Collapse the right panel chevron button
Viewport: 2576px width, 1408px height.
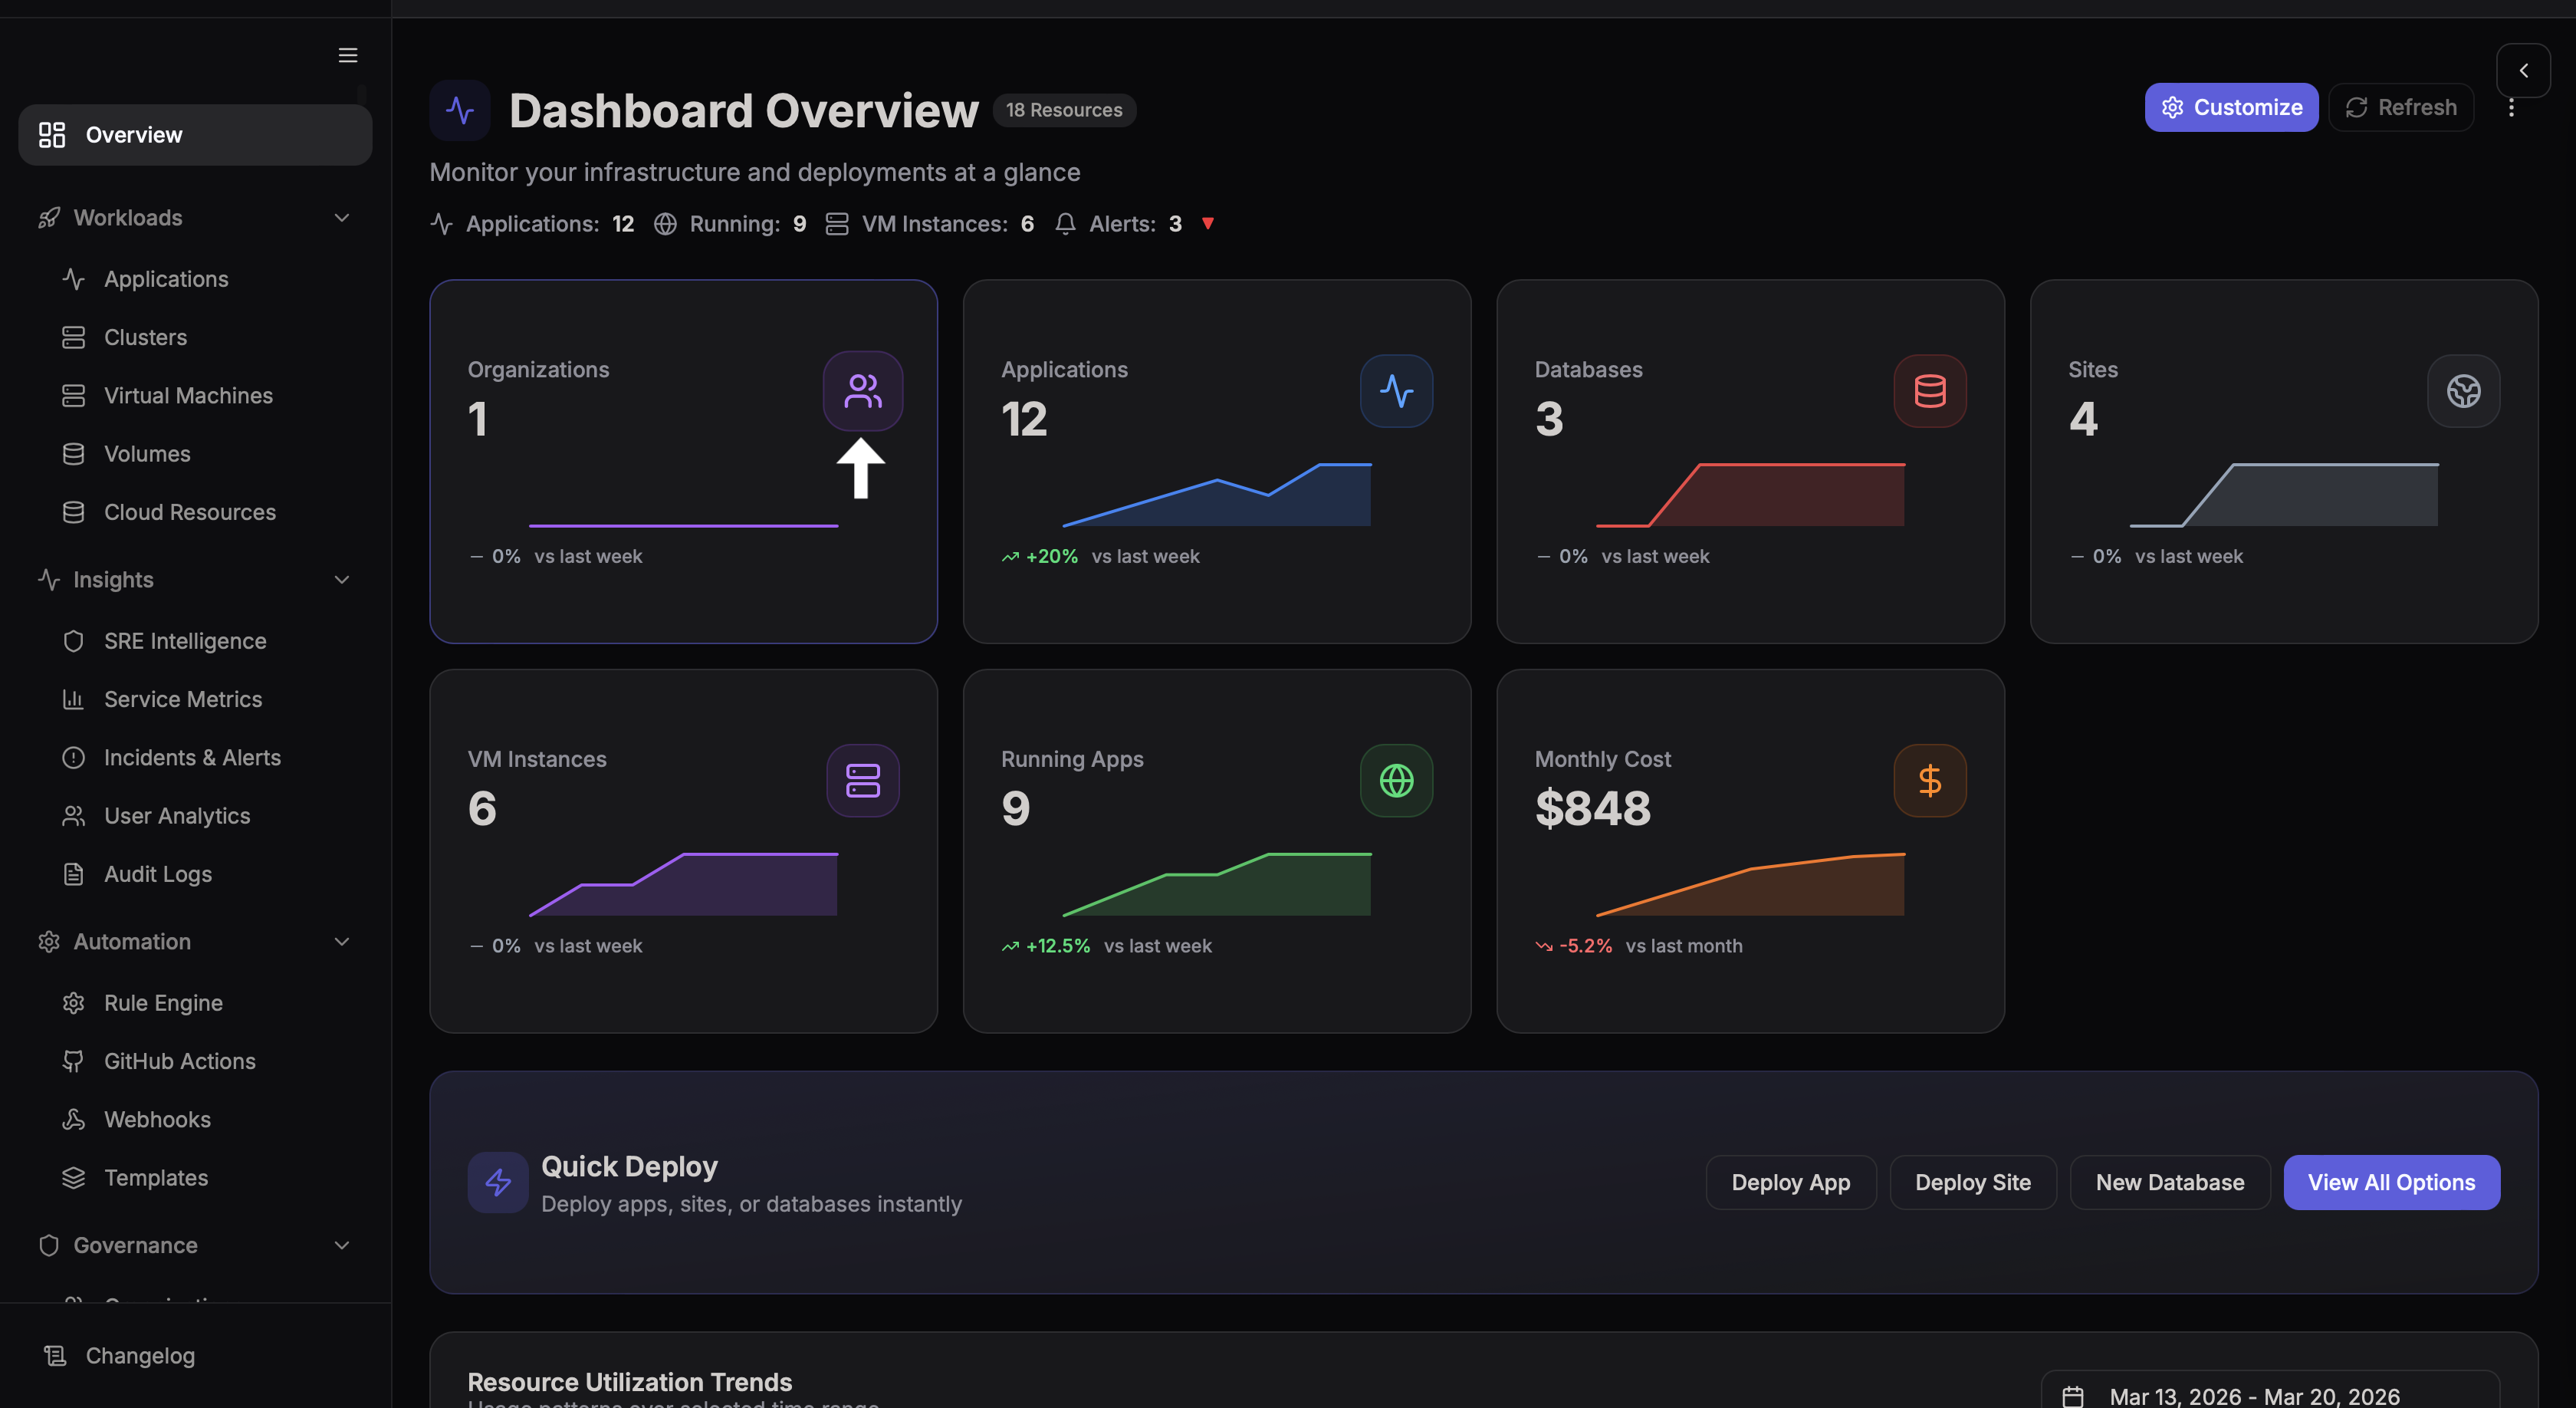click(2523, 70)
